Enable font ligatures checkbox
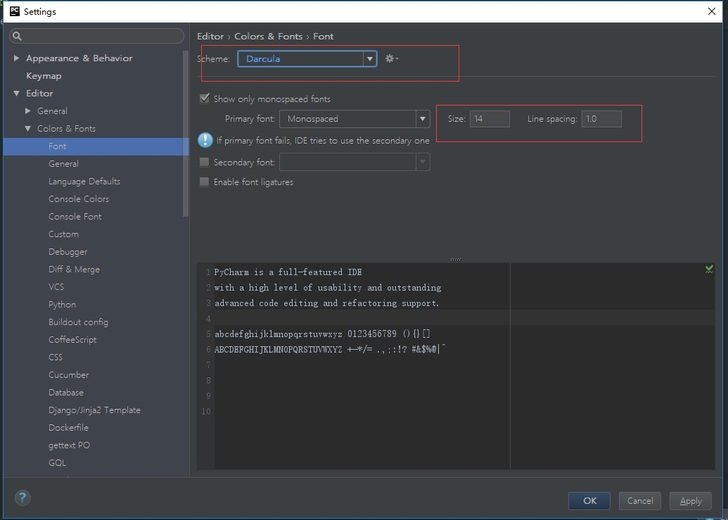Image resolution: width=728 pixels, height=520 pixels. pyautogui.click(x=204, y=182)
